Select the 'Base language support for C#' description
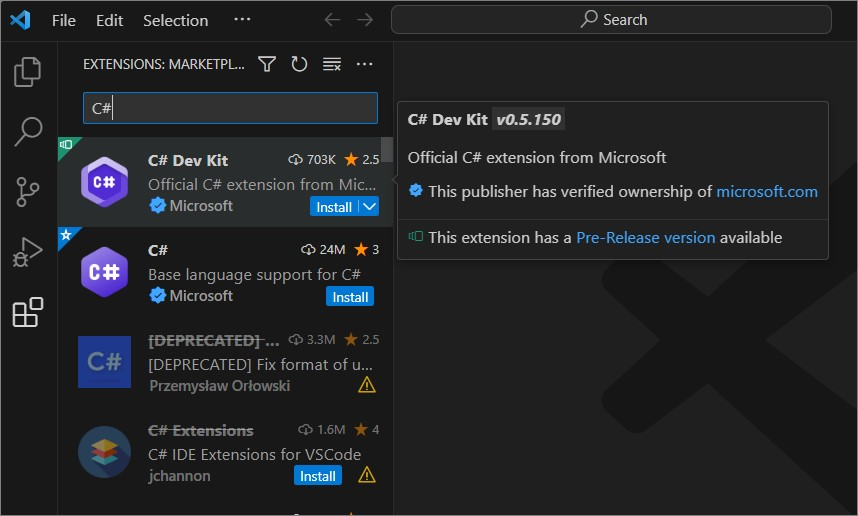This screenshot has height=516, width=858. [254, 274]
